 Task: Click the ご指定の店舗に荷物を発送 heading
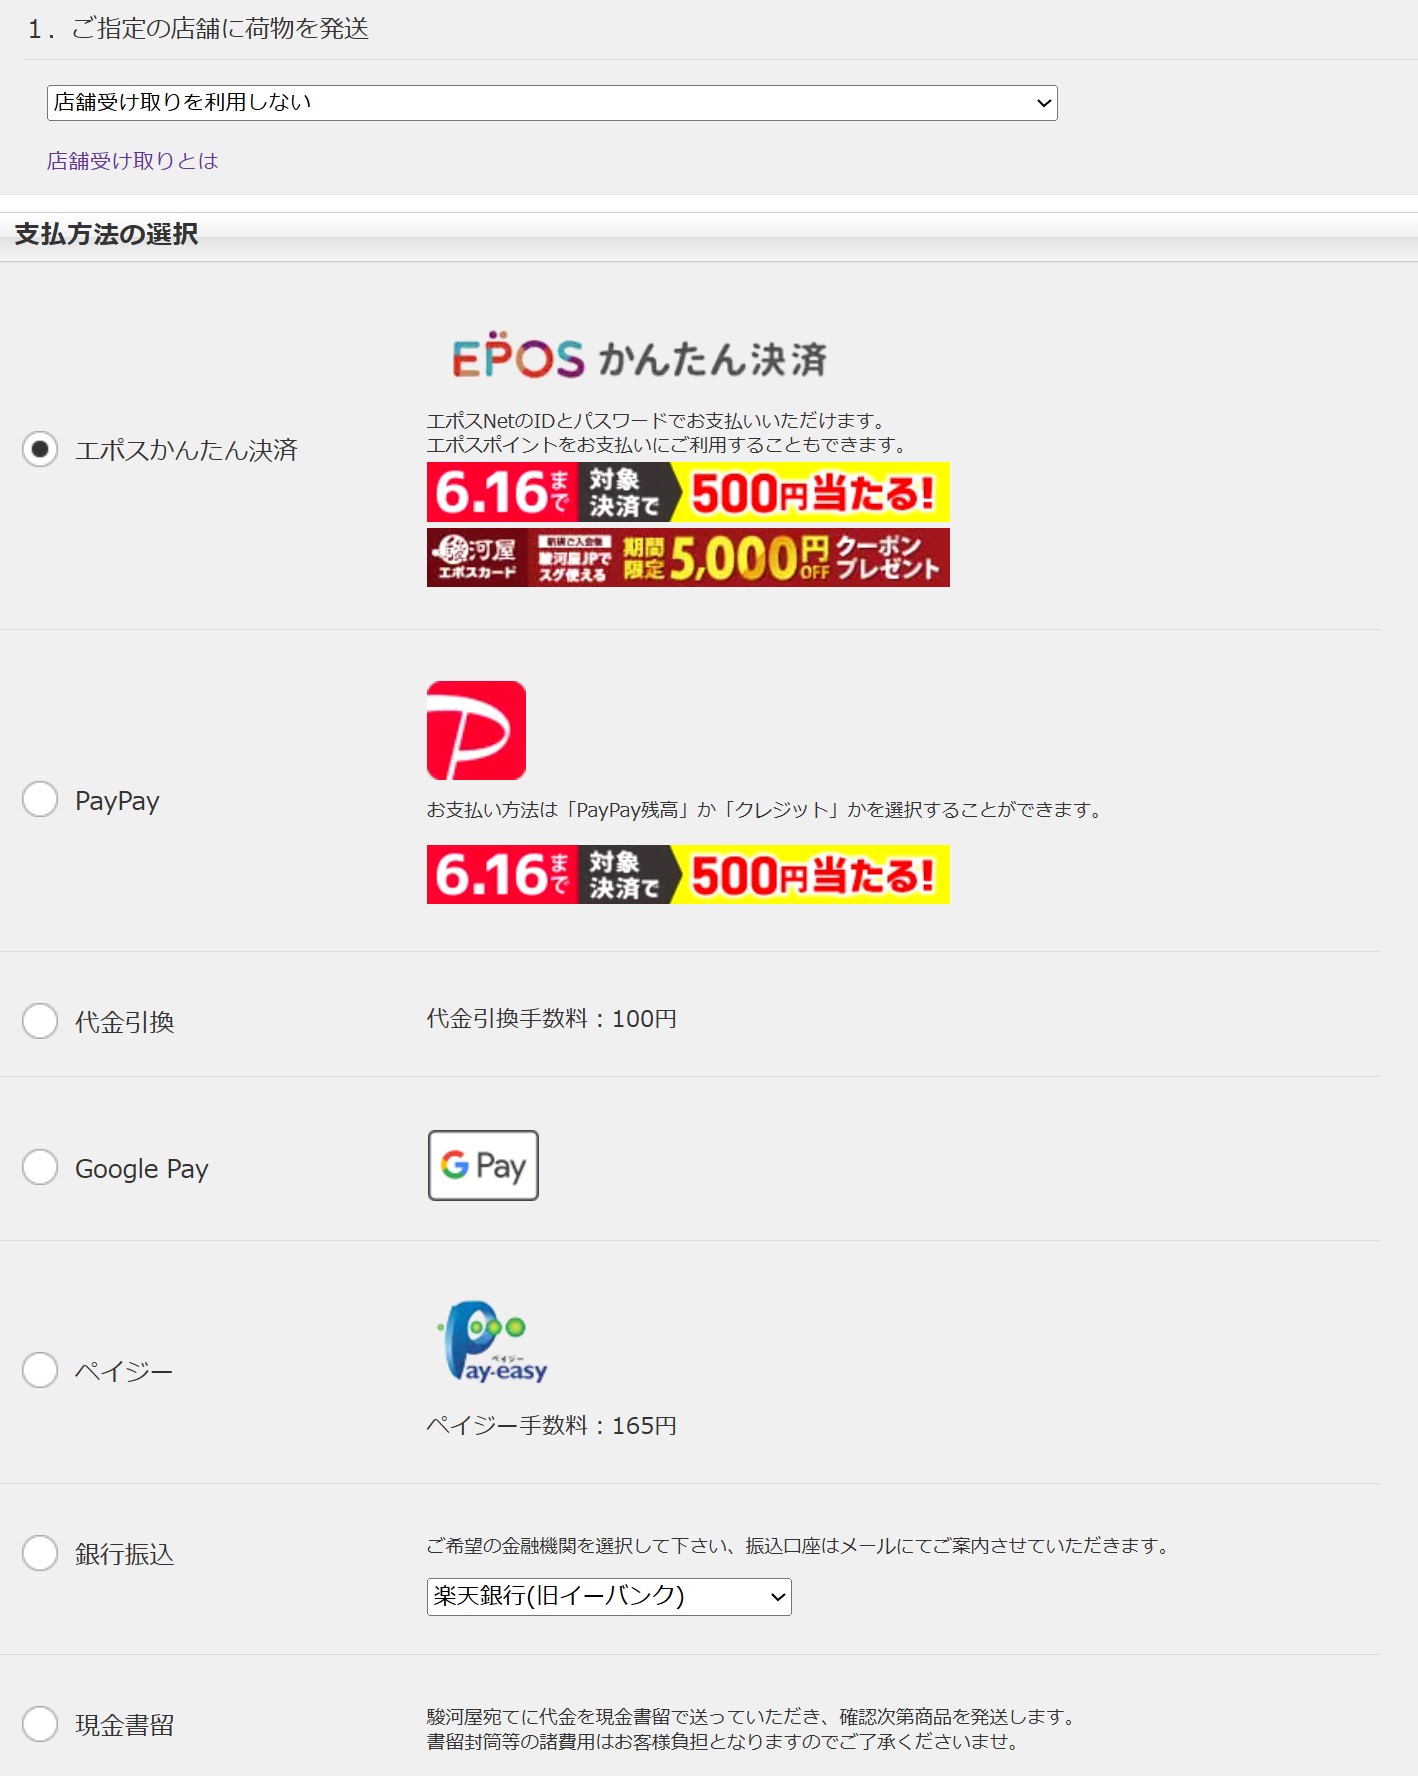coord(199,29)
